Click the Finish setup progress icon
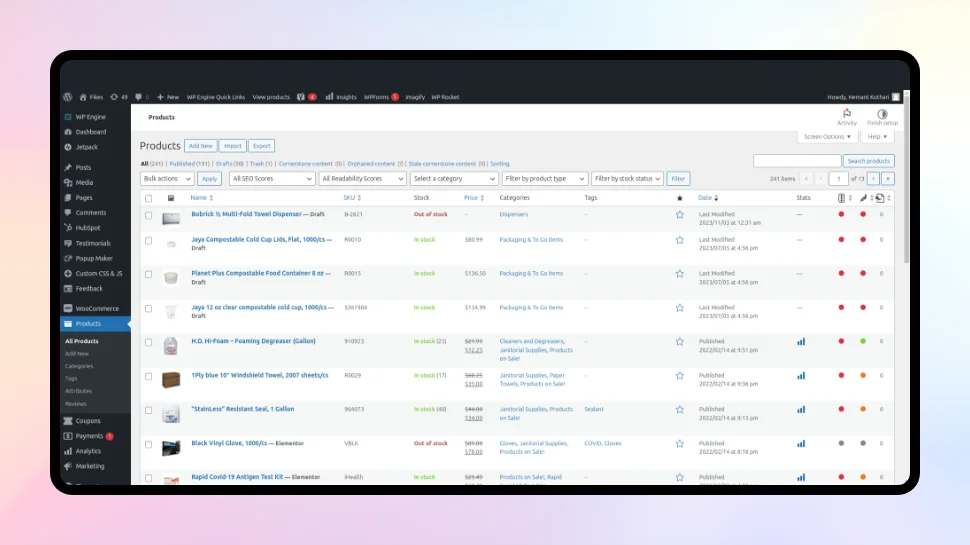 (882, 115)
